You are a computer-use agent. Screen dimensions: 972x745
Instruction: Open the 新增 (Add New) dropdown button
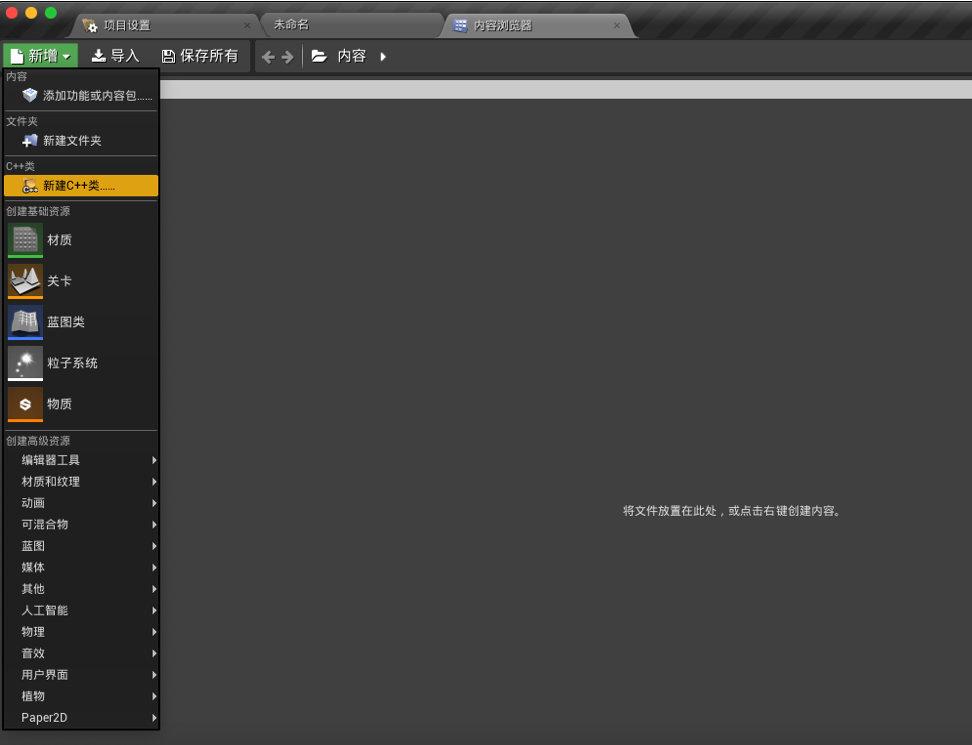point(40,56)
